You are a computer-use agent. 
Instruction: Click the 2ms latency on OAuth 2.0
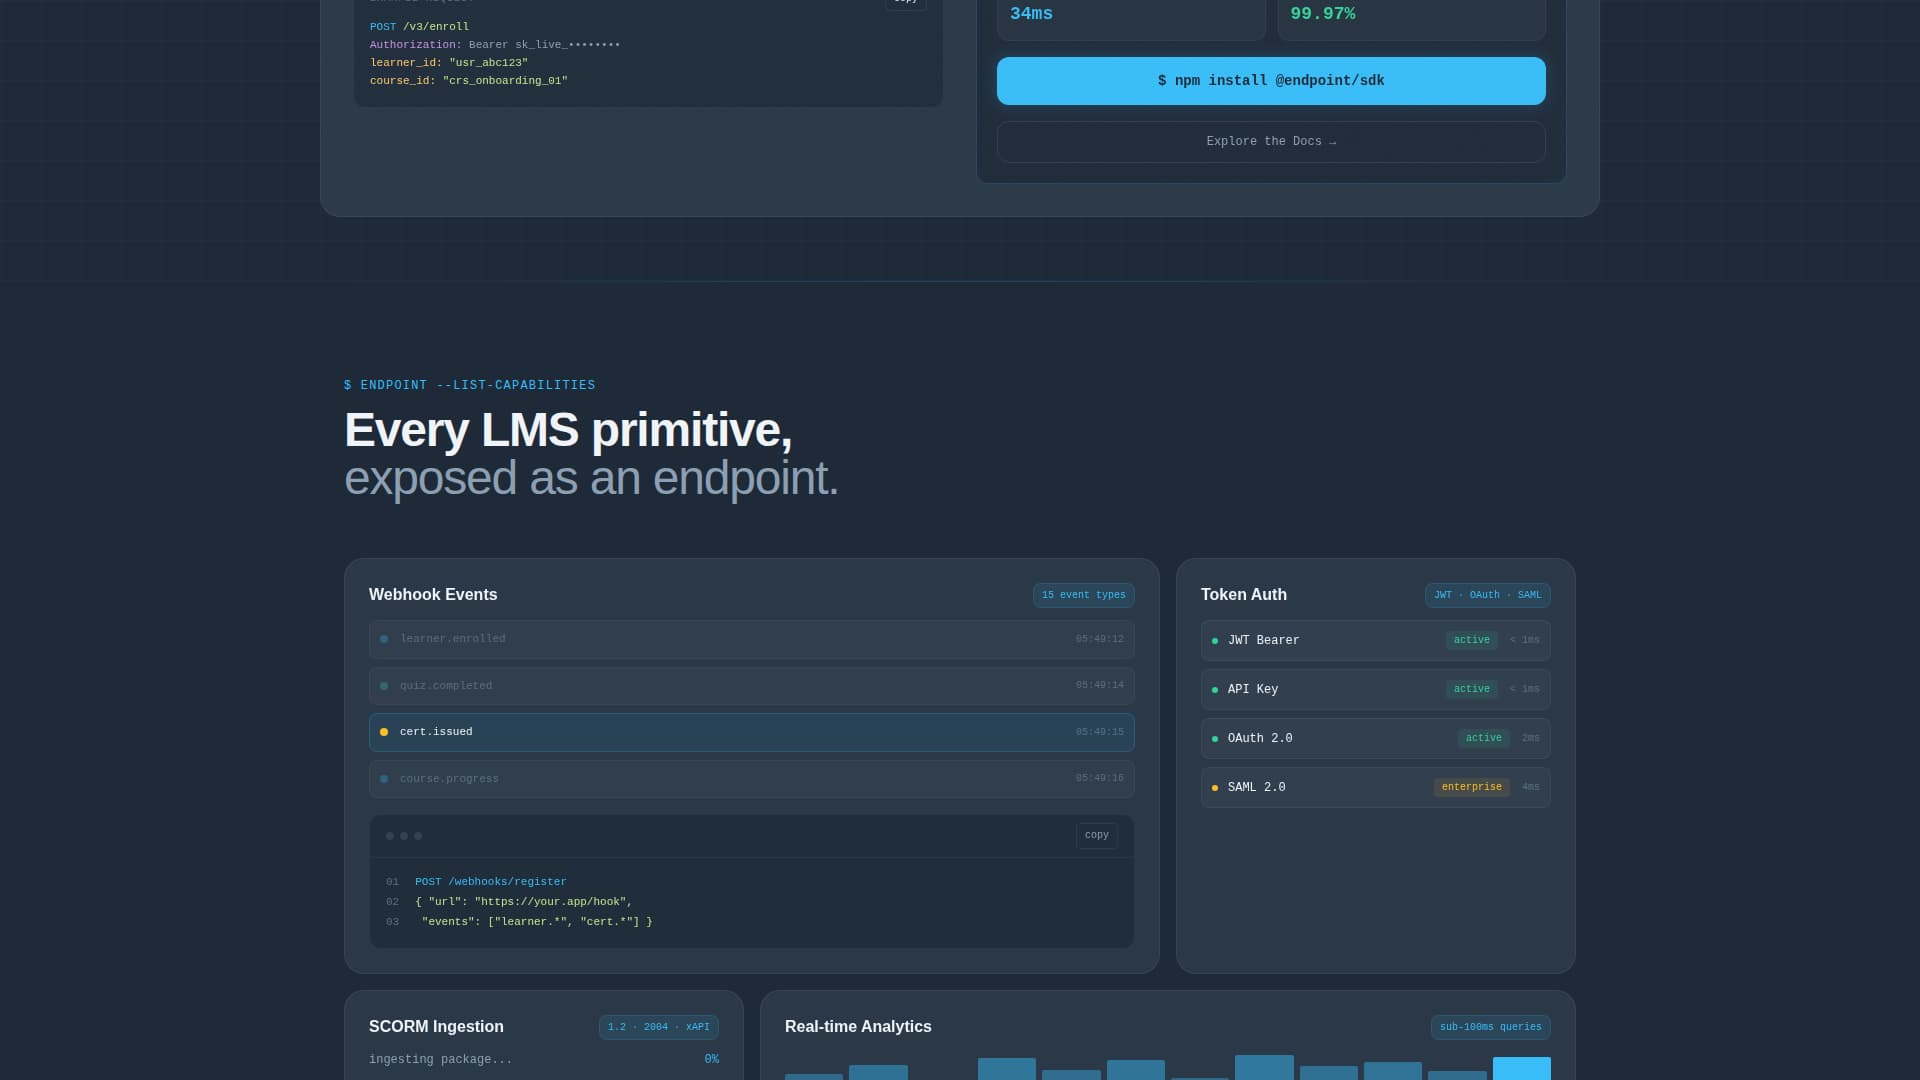(x=1530, y=738)
